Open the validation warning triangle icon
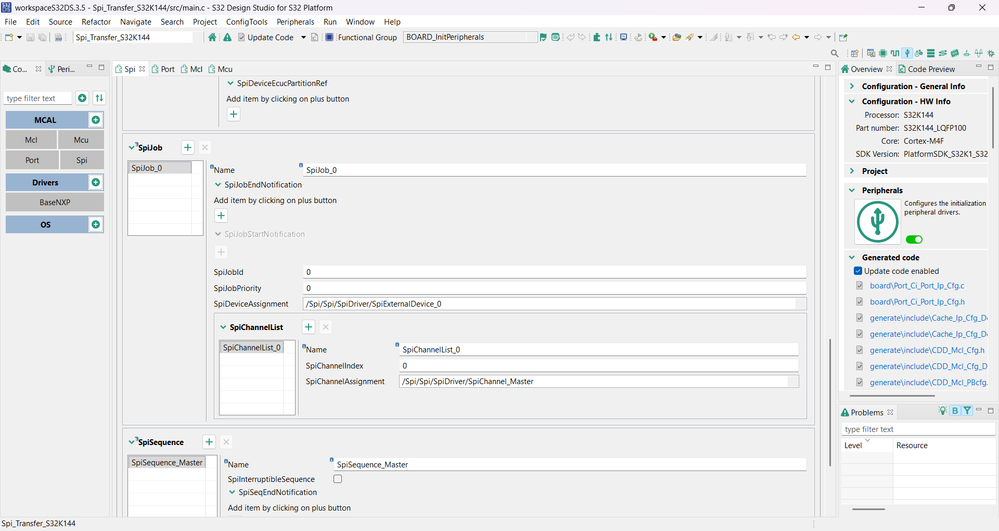This screenshot has width=999, height=531. pyautogui.click(x=227, y=37)
